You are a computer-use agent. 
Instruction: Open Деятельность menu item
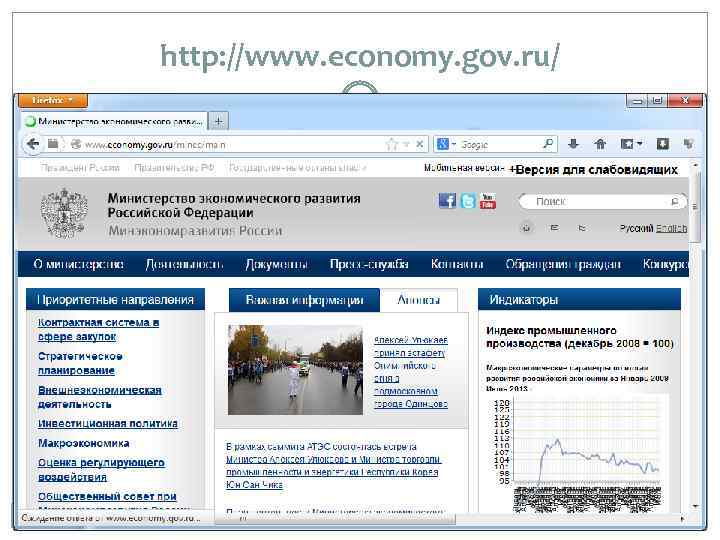coord(184,264)
